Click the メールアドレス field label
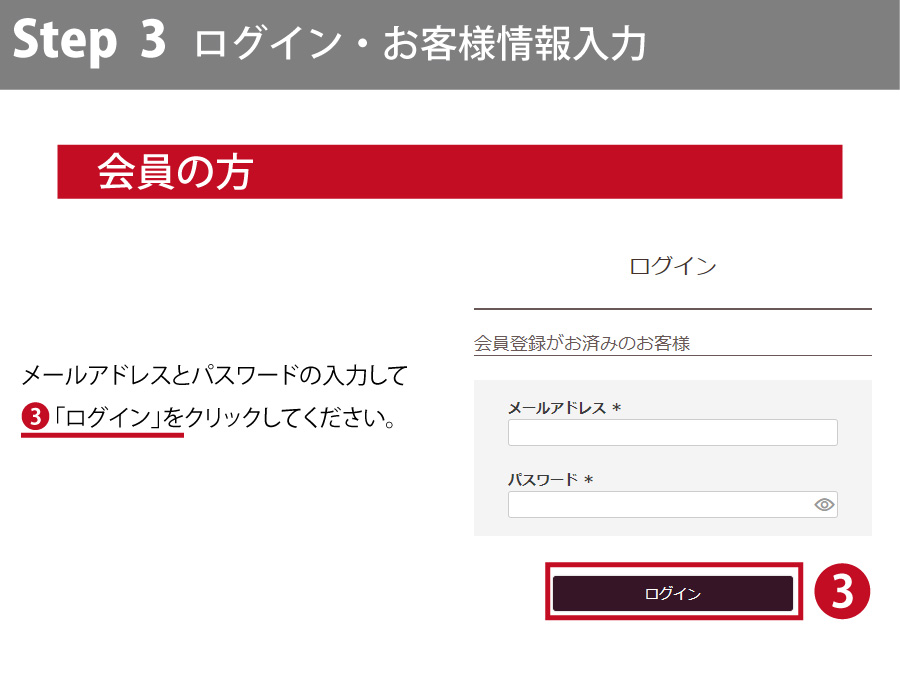The image size is (900, 700). pos(557,408)
